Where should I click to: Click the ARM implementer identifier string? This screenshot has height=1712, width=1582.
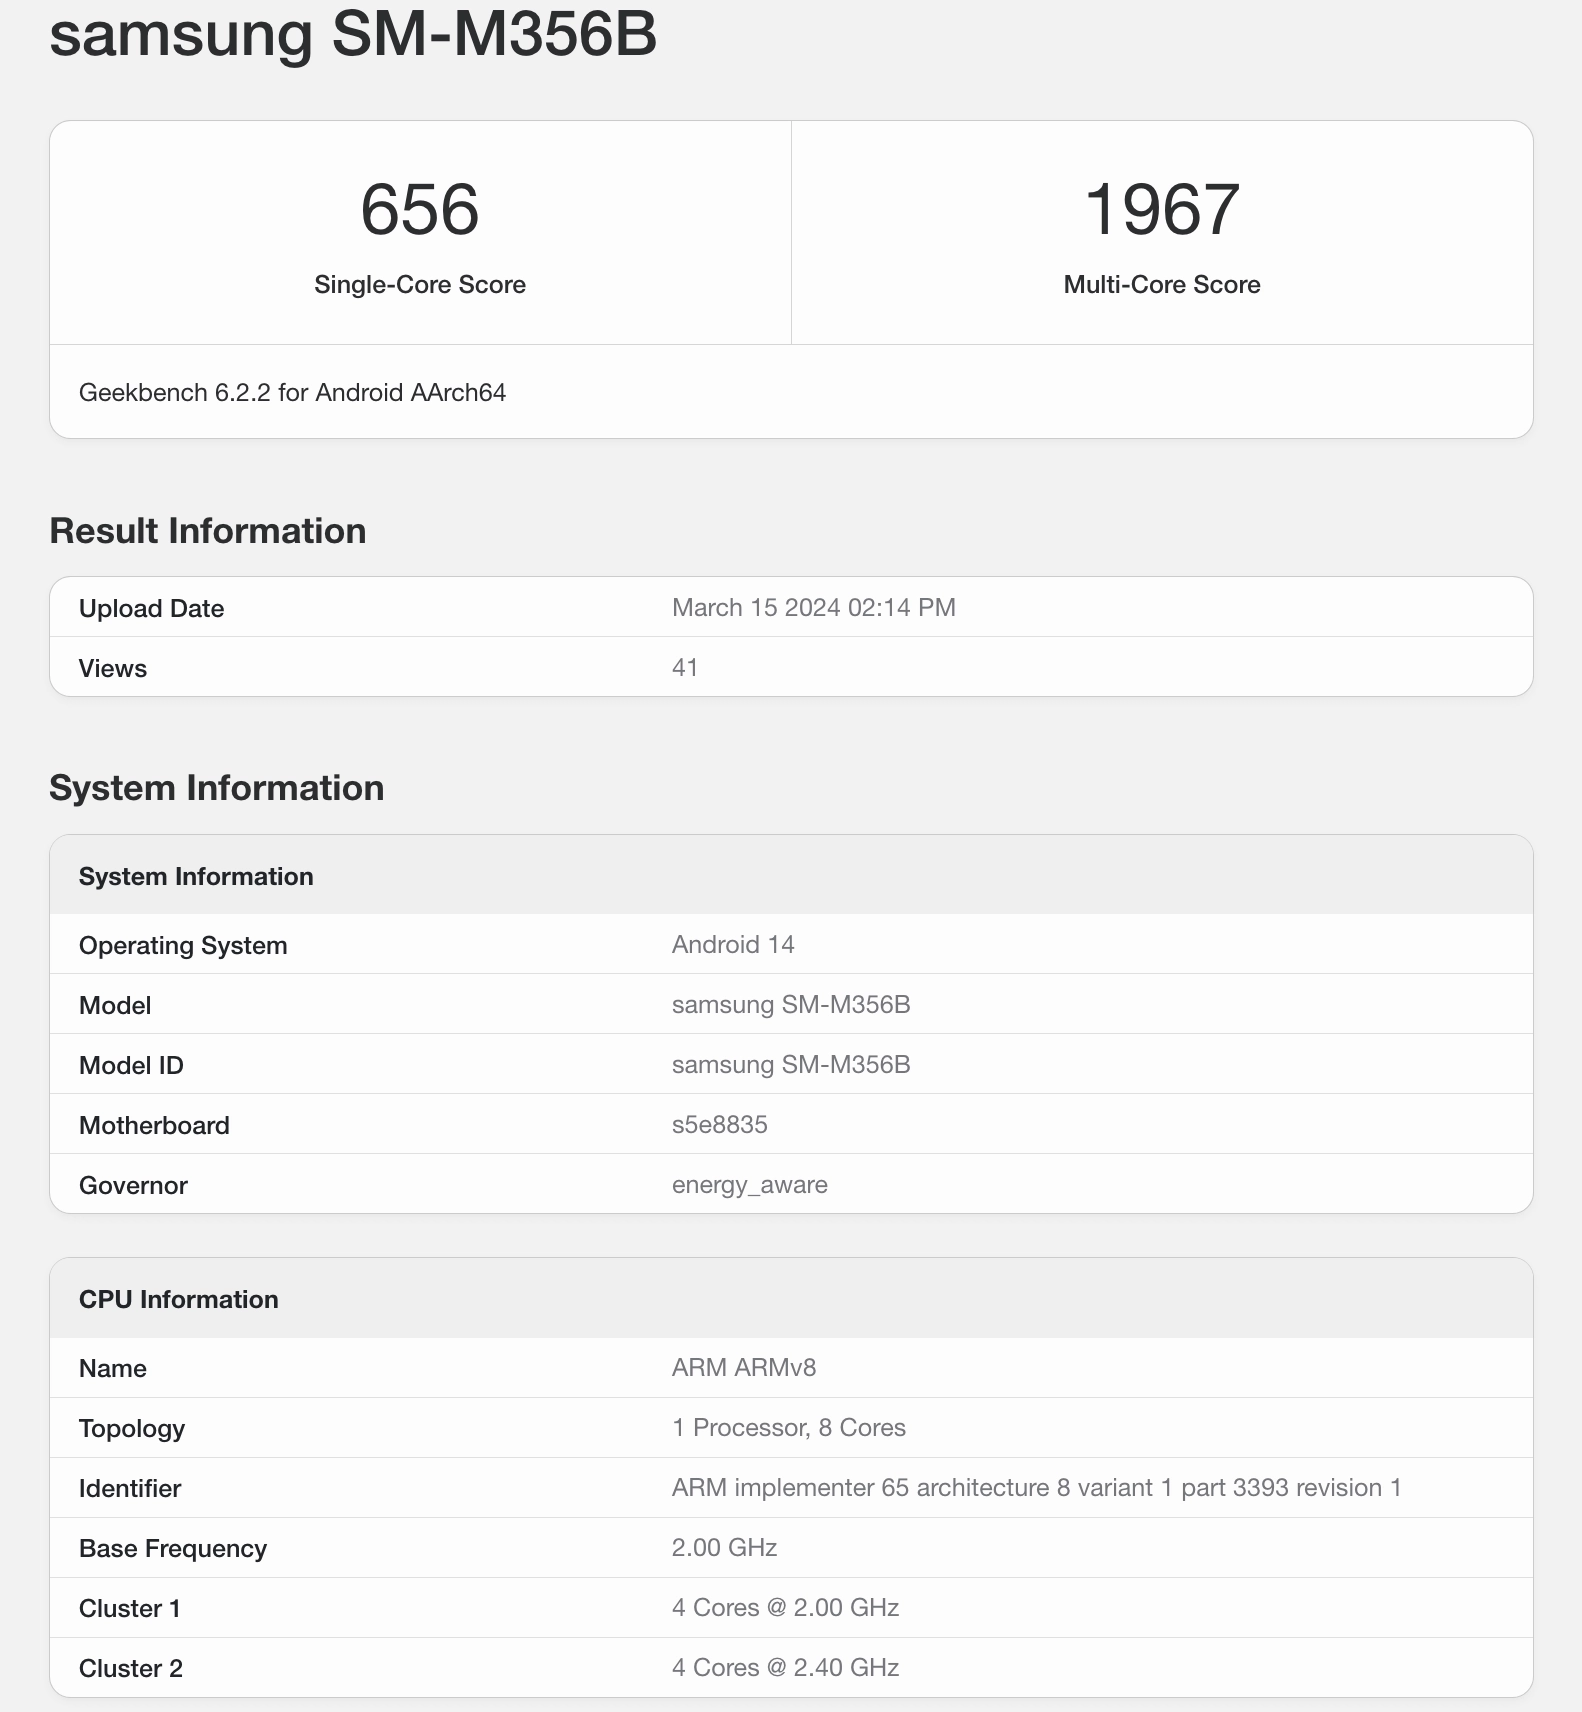click(x=1036, y=1488)
